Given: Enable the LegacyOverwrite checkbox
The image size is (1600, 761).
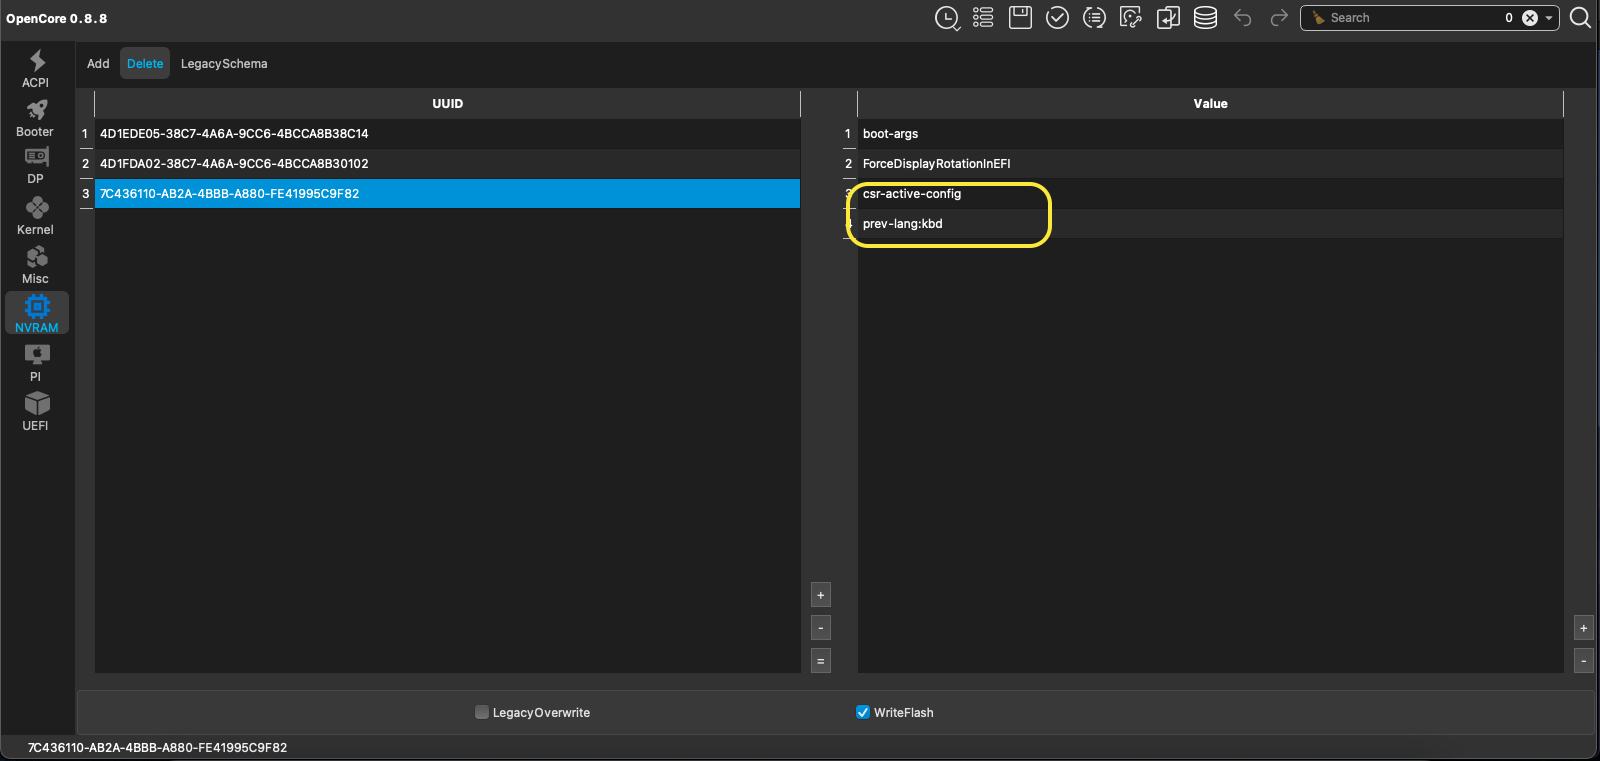Looking at the screenshot, I should [482, 712].
